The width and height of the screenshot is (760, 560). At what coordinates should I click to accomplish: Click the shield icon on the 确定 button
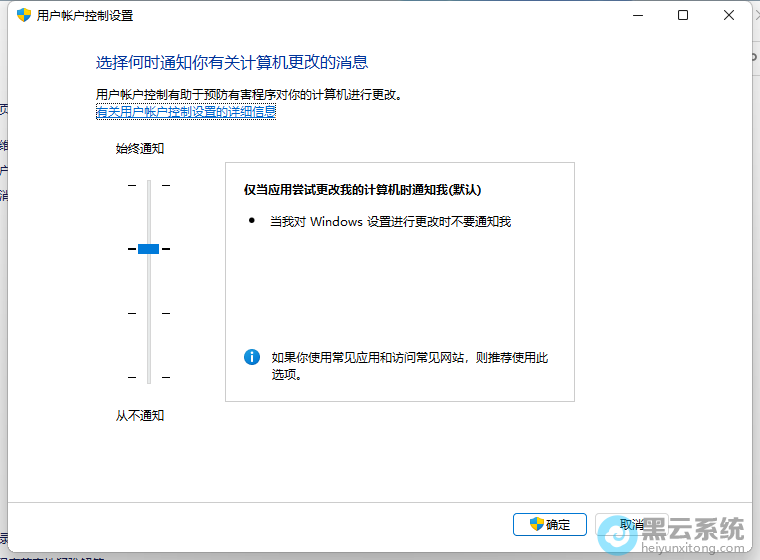click(x=535, y=524)
